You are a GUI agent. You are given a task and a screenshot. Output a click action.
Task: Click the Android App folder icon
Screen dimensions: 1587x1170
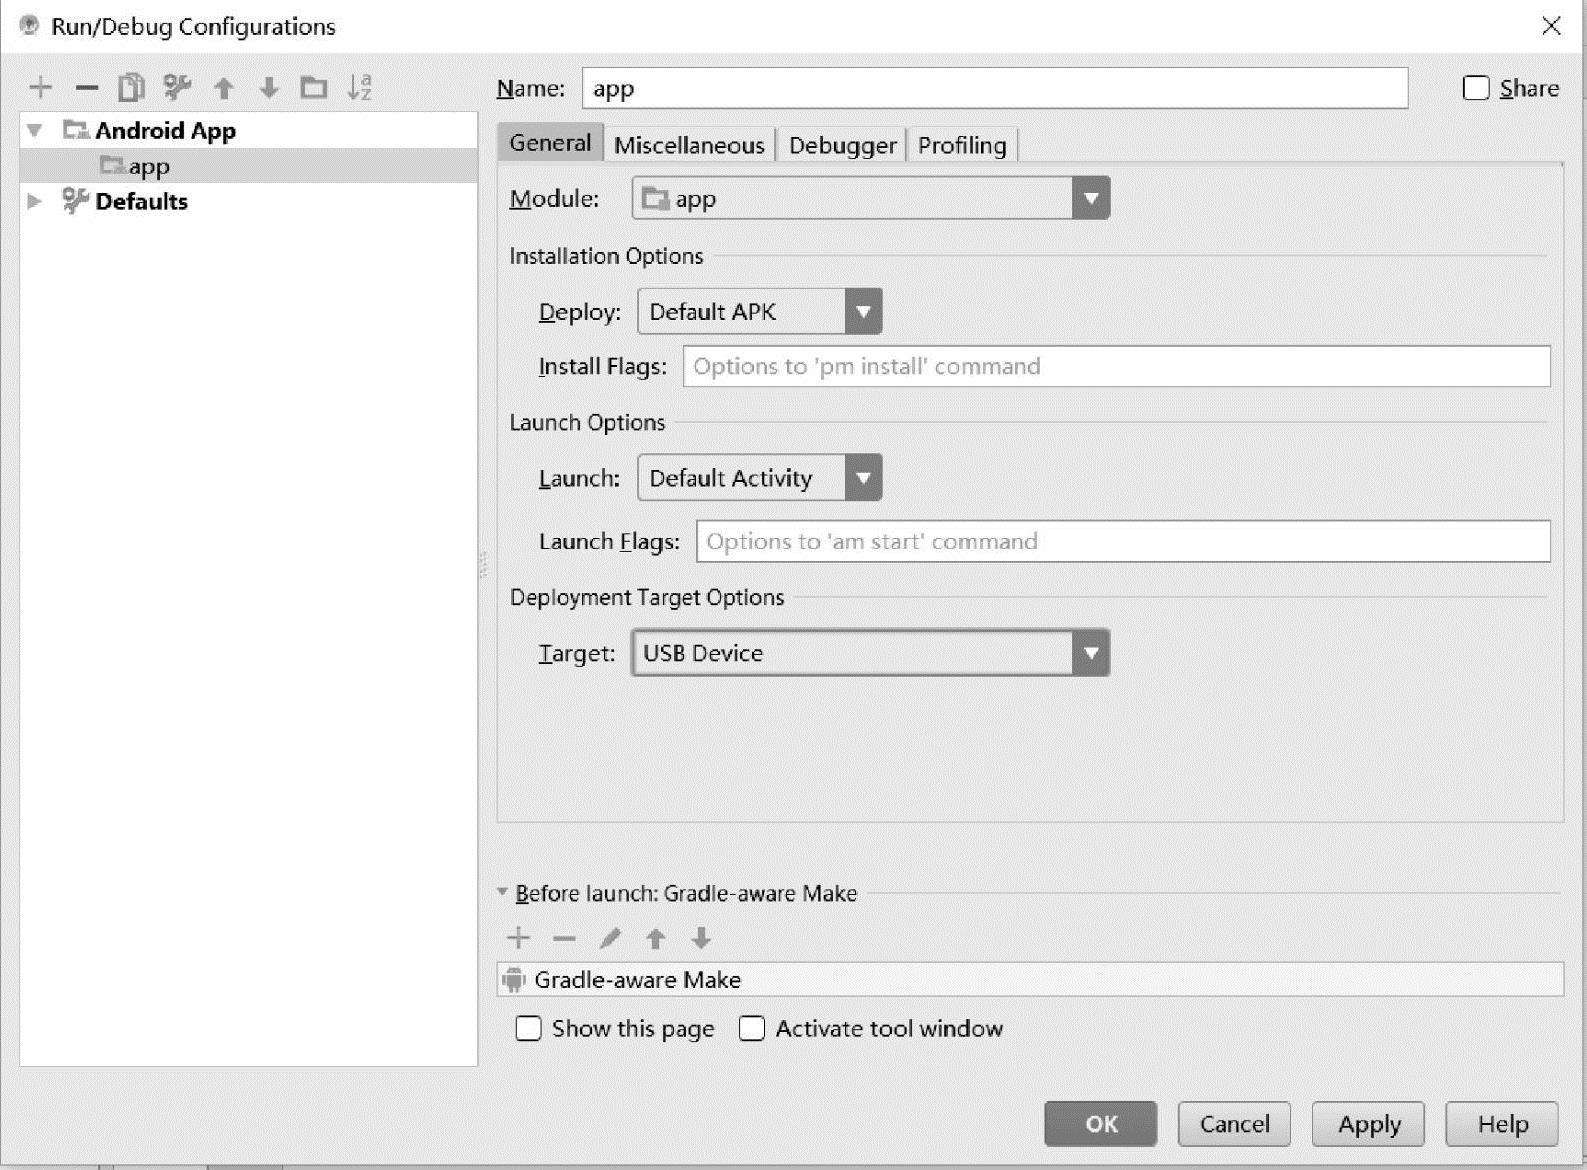coord(76,130)
